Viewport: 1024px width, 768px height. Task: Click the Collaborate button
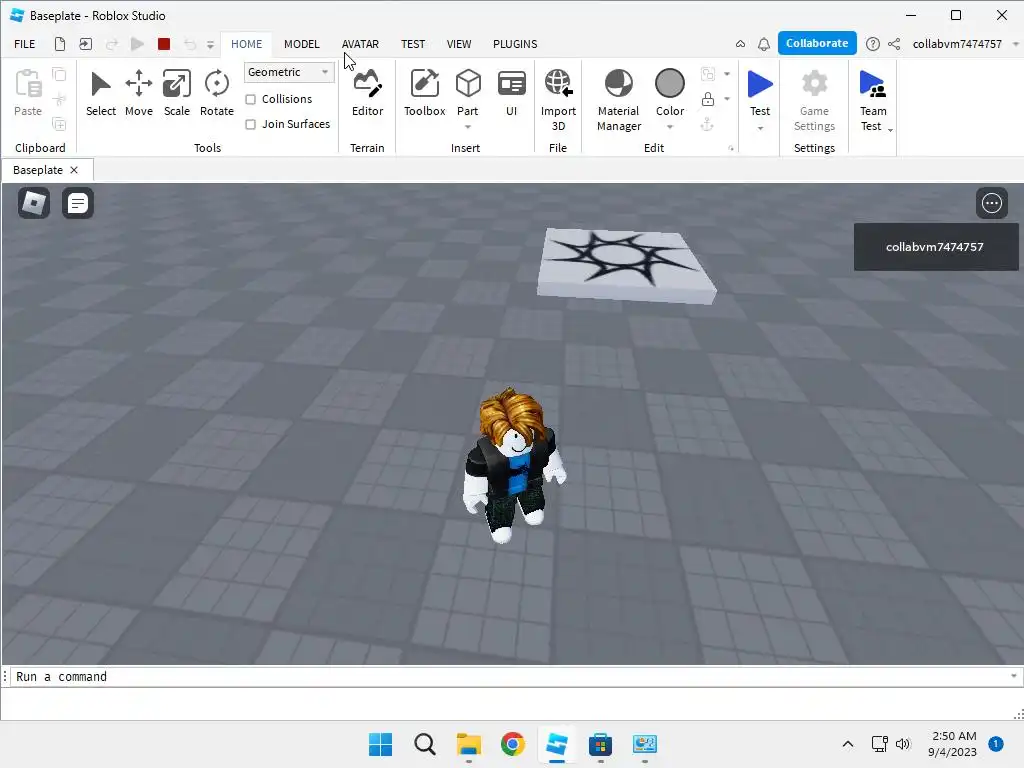(816, 43)
